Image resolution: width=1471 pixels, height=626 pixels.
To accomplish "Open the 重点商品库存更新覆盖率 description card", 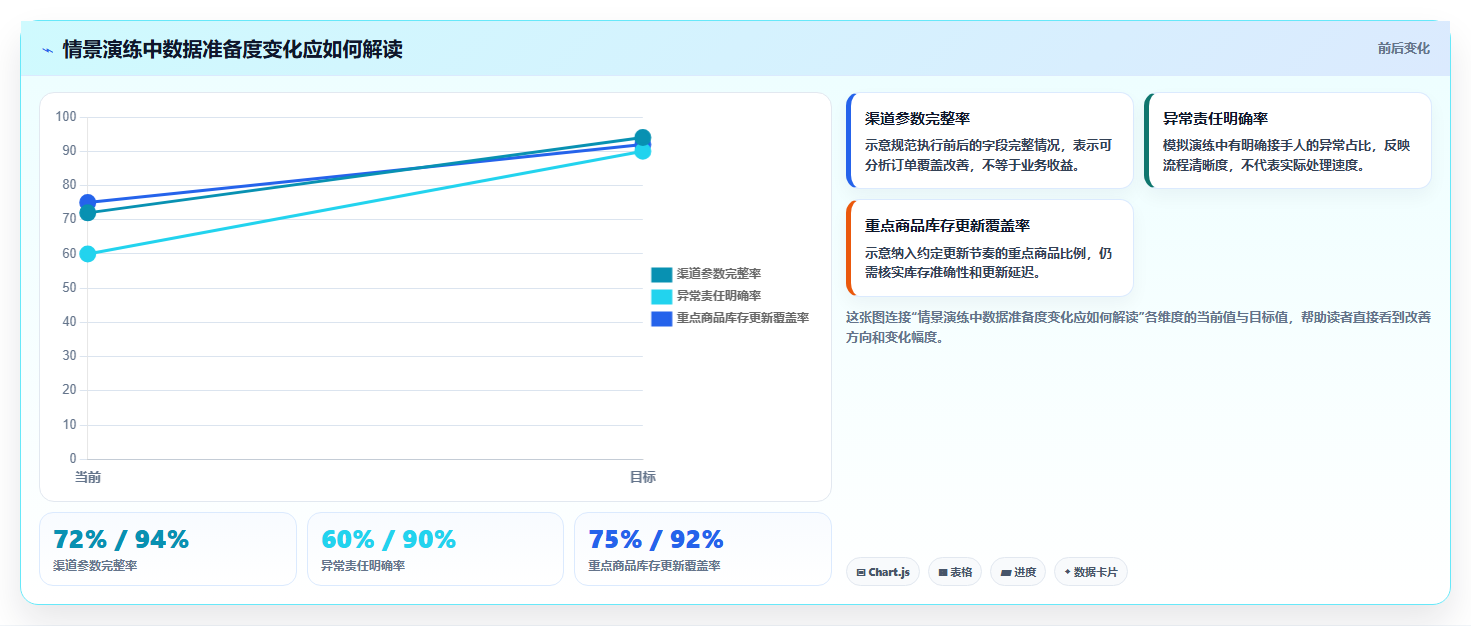I will coord(990,248).
